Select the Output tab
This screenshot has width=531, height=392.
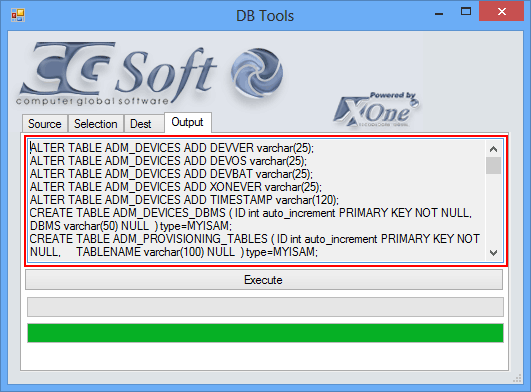tap(188, 122)
